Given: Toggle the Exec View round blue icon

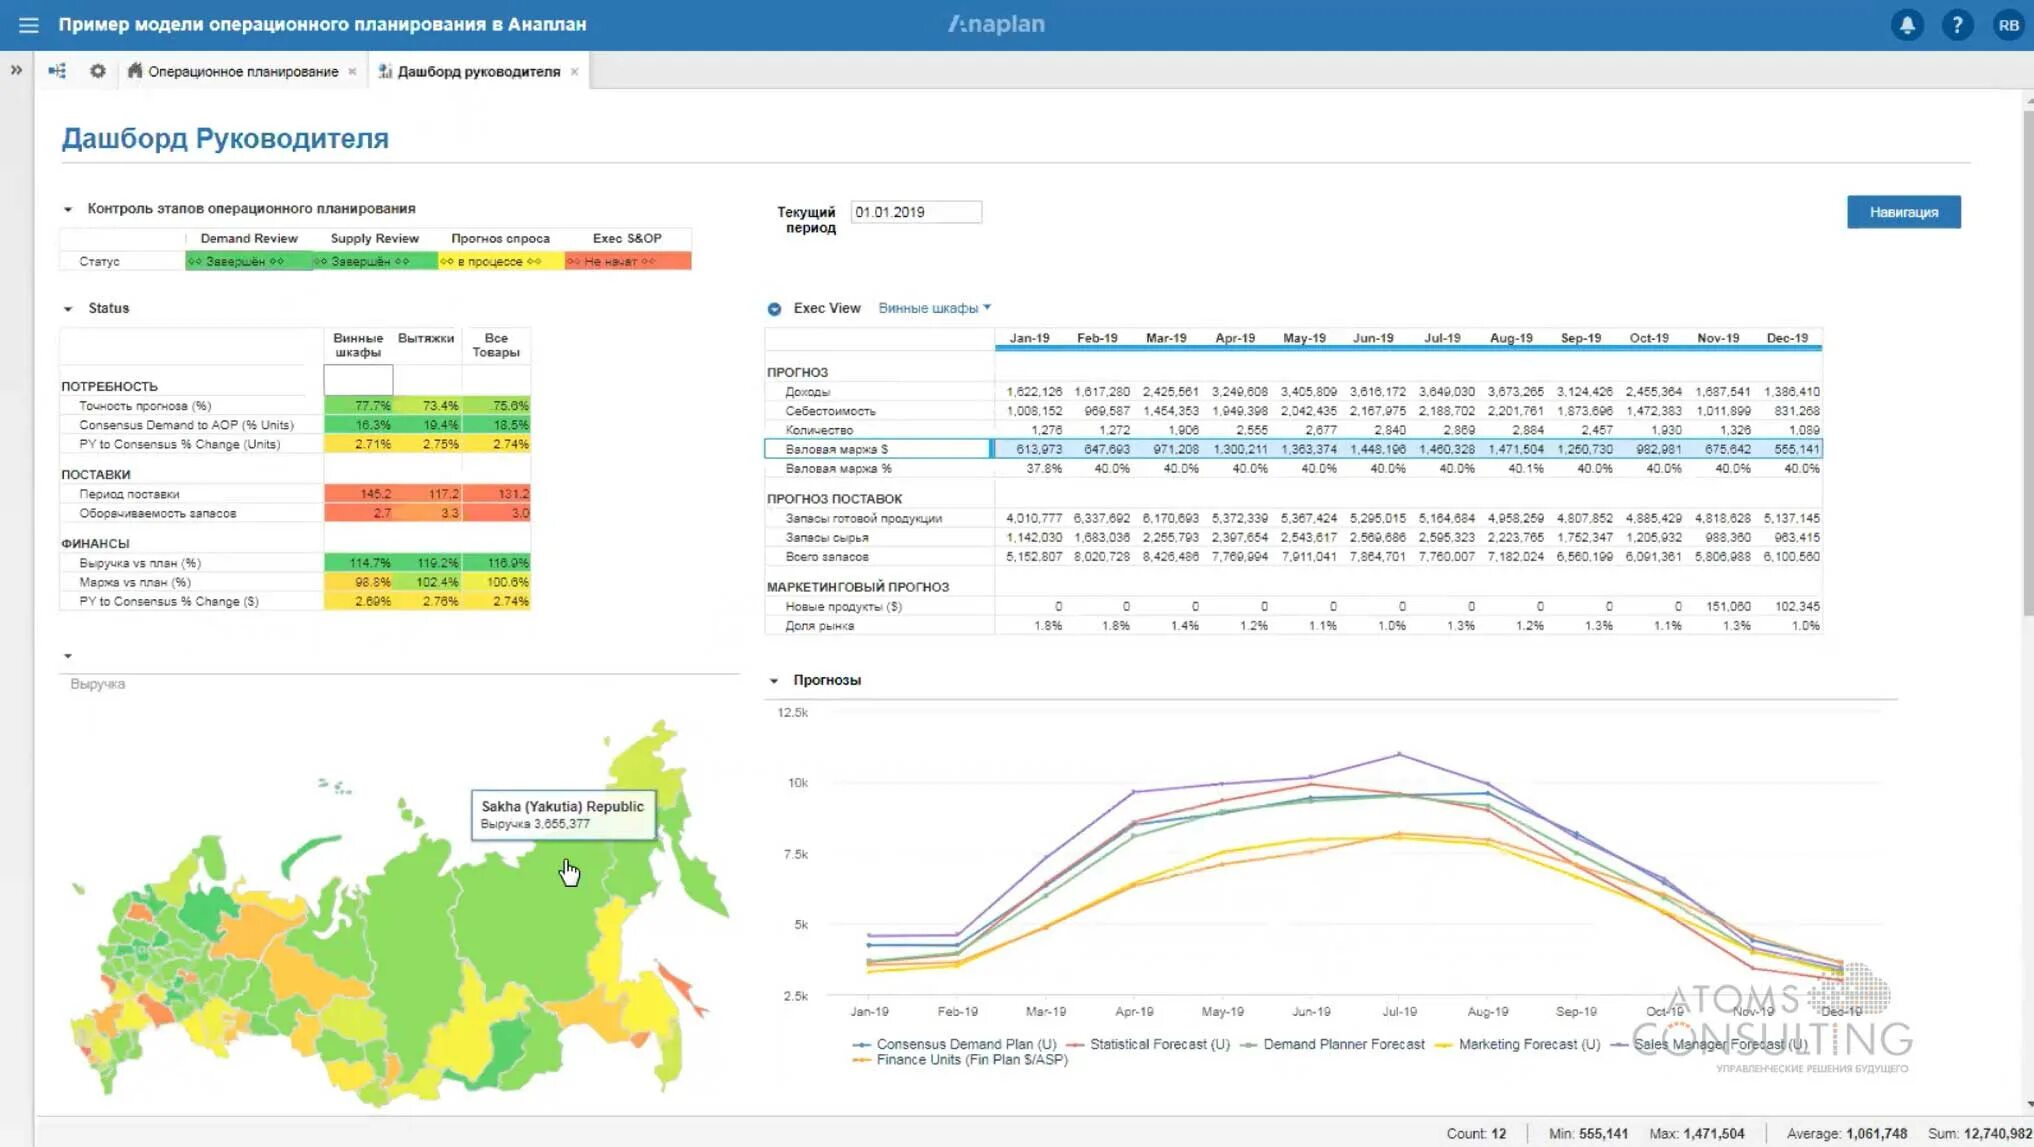Looking at the screenshot, I should [774, 309].
